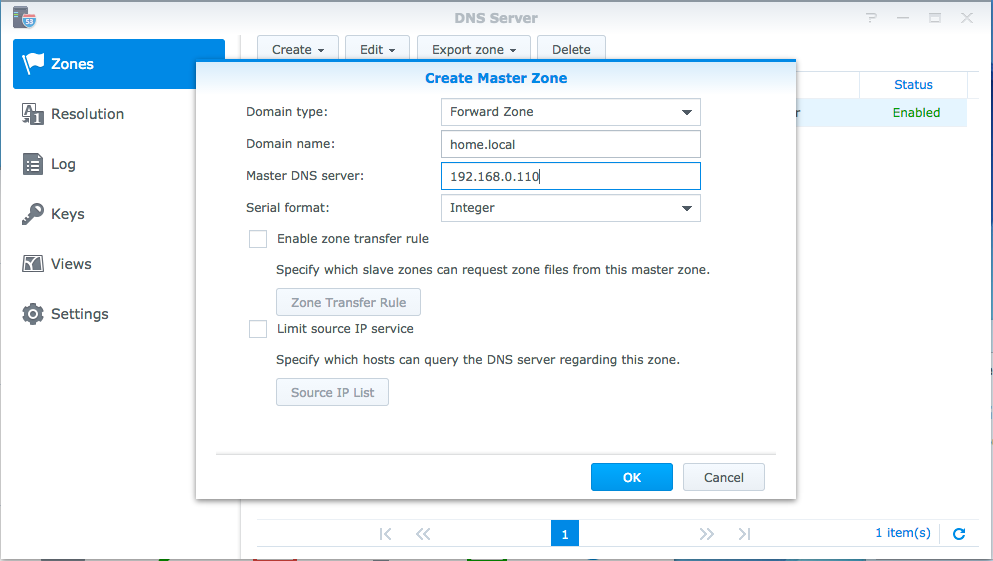
Task: Expand the Create dropdown menu
Action: pos(298,49)
